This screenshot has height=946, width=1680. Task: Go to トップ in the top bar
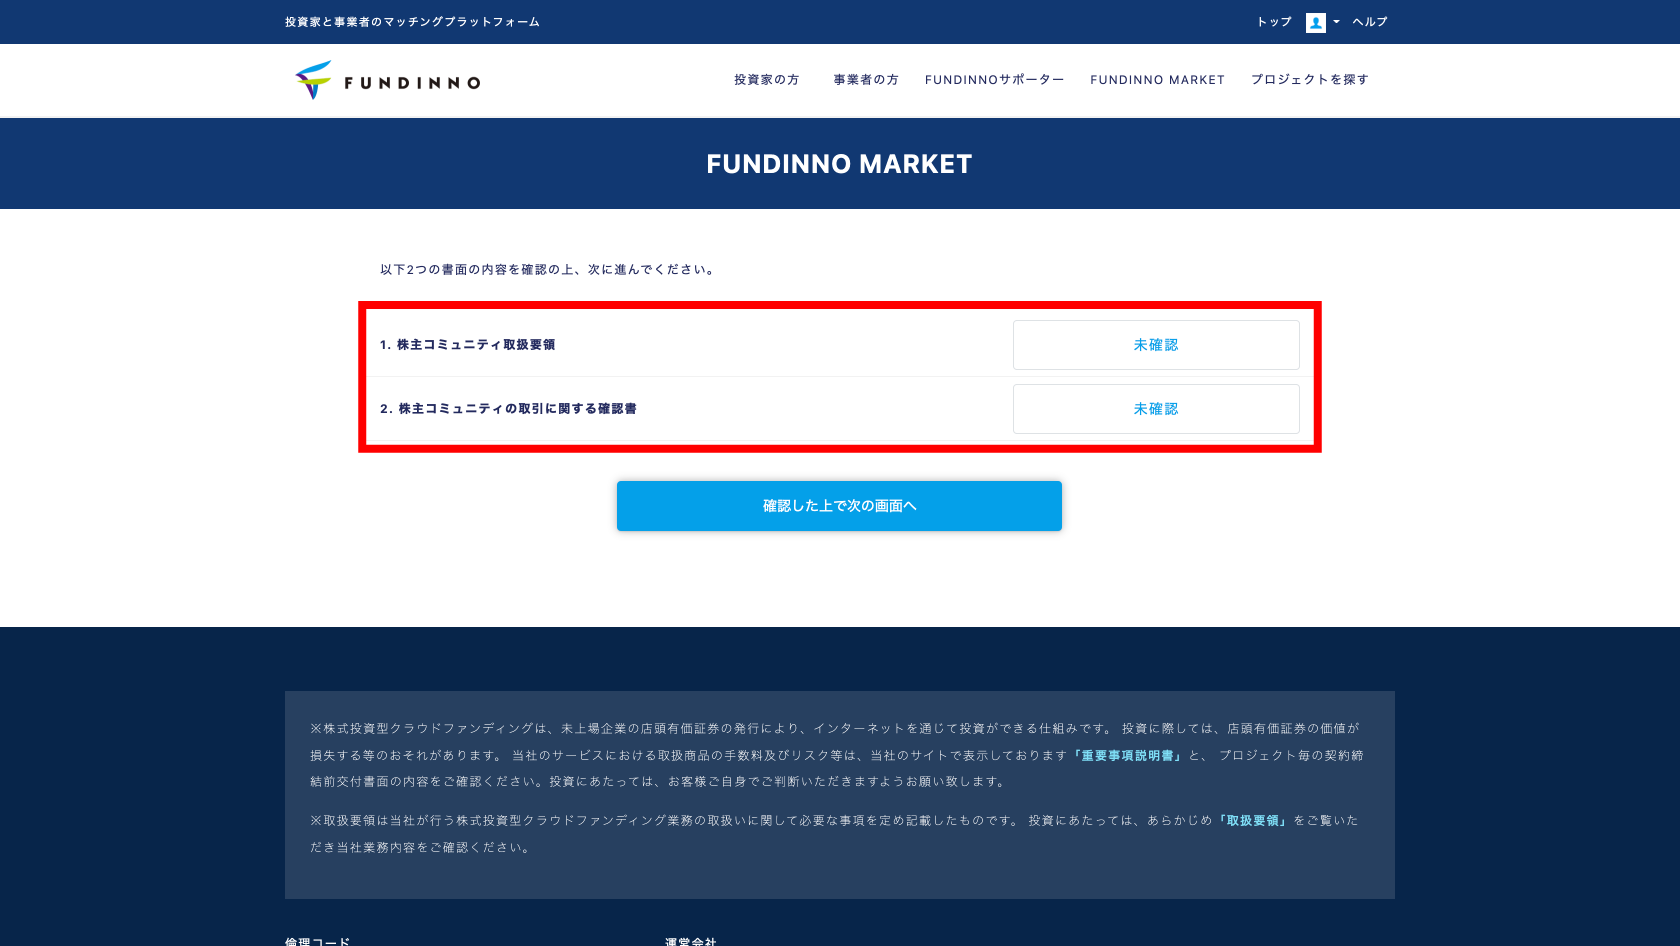coord(1274,22)
